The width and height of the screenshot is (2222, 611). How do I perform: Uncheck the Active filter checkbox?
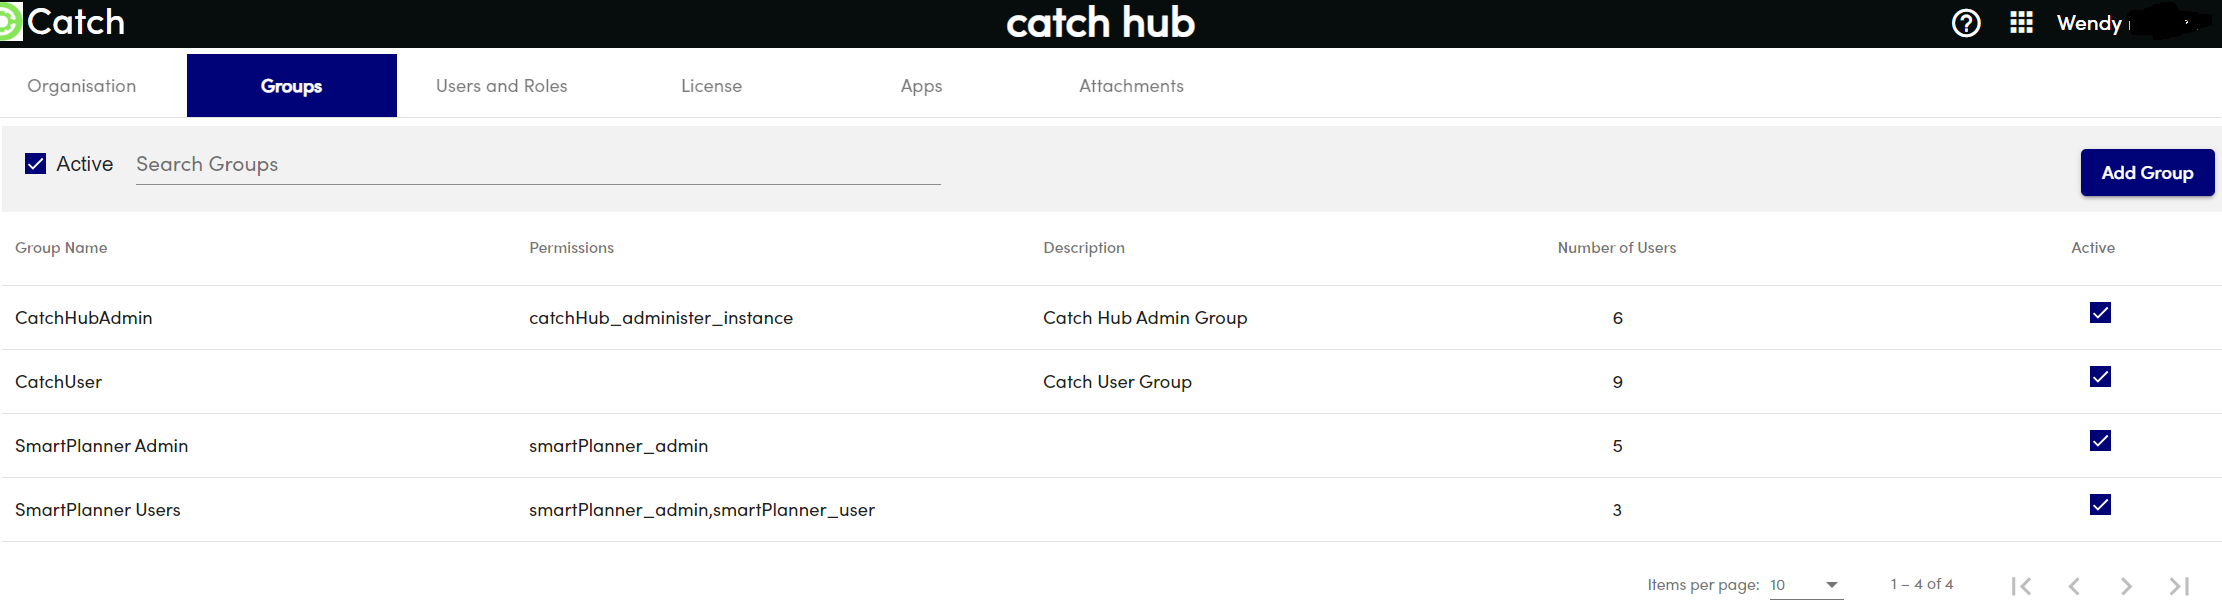[36, 164]
